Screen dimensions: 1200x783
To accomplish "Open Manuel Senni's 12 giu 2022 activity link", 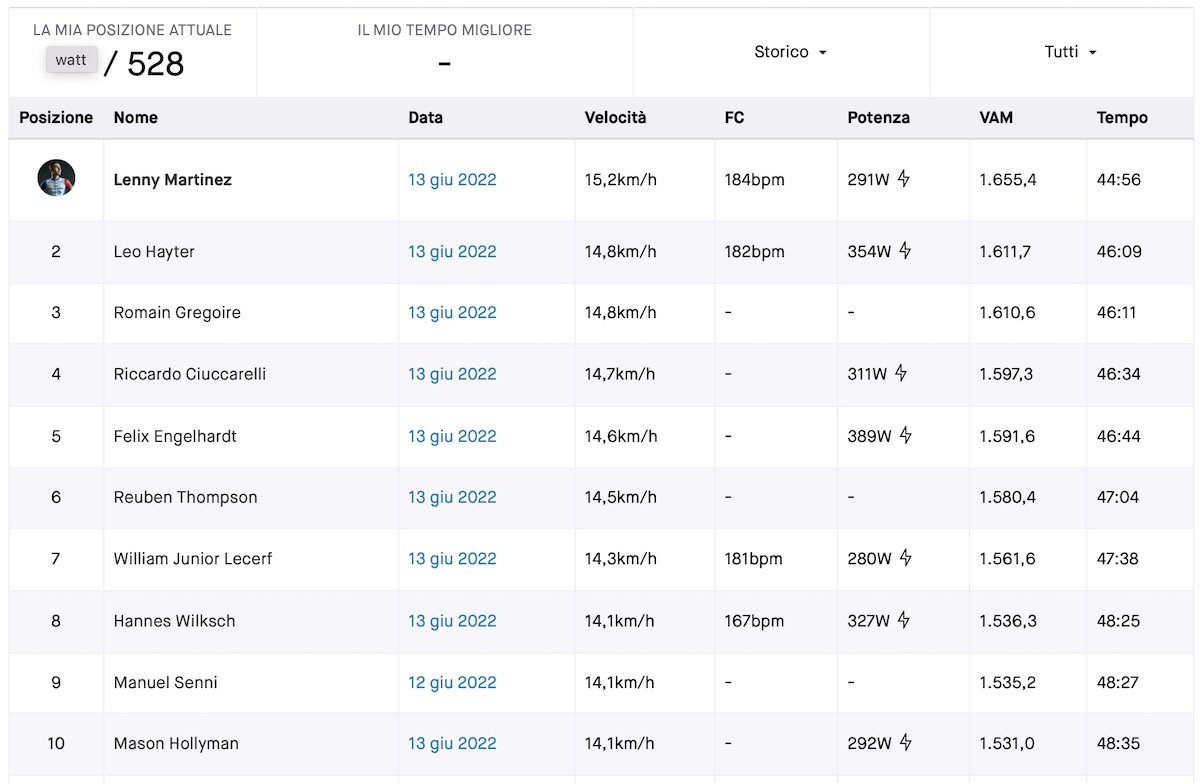I will (452, 682).
